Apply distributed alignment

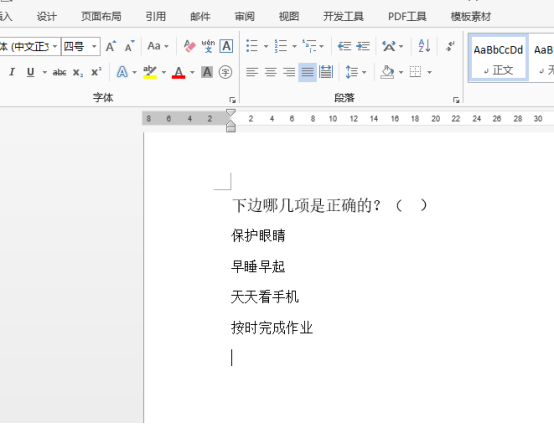click(326, 72)
